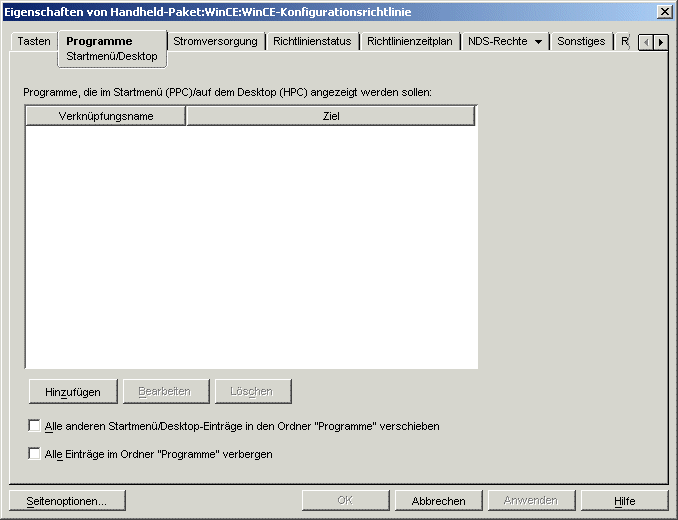
Task: Click the Verknüpfungsname column header
Action: click(x=106, y=116)
